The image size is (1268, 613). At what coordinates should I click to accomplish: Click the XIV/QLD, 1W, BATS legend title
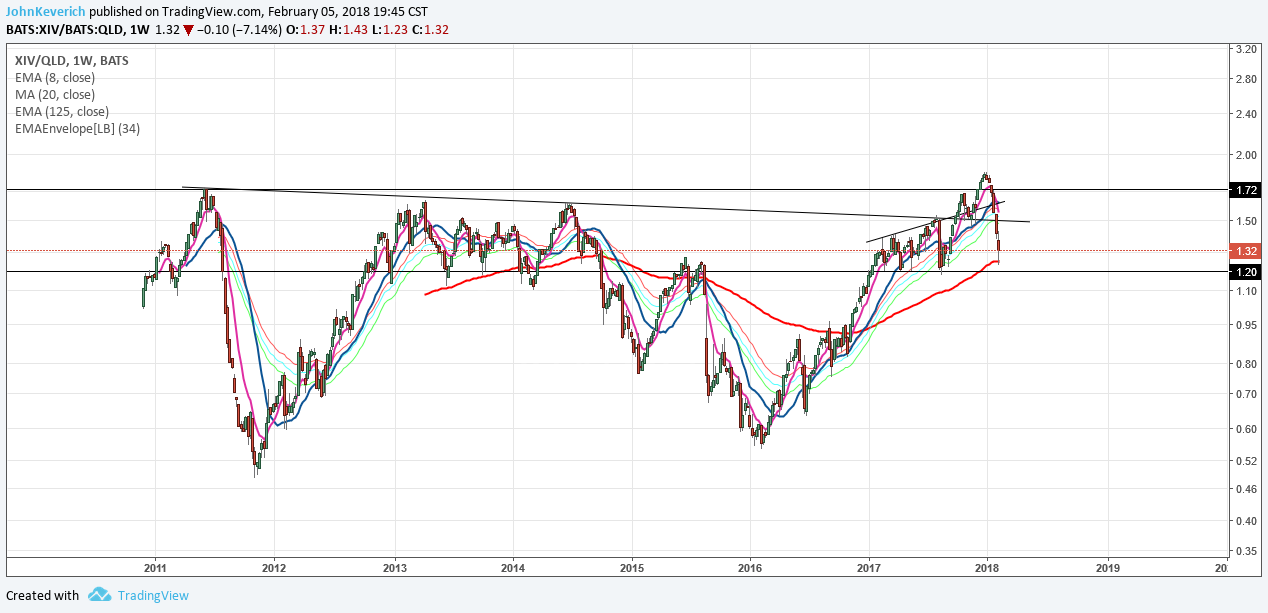(72, 60)
